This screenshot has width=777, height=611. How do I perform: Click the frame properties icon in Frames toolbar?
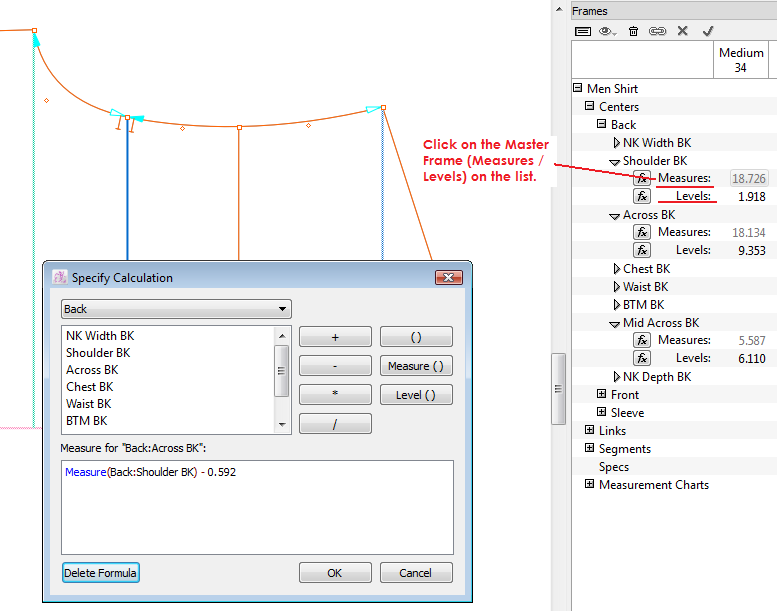pos(584,31)
